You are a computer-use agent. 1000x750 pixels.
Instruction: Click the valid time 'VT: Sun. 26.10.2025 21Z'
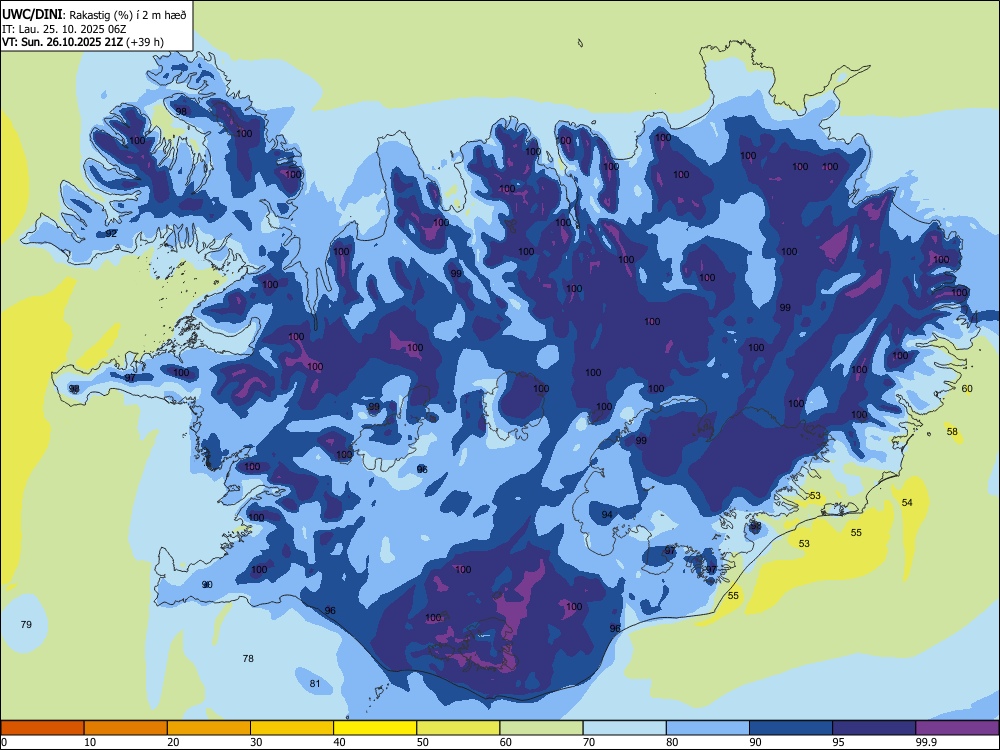coord(62,42)
